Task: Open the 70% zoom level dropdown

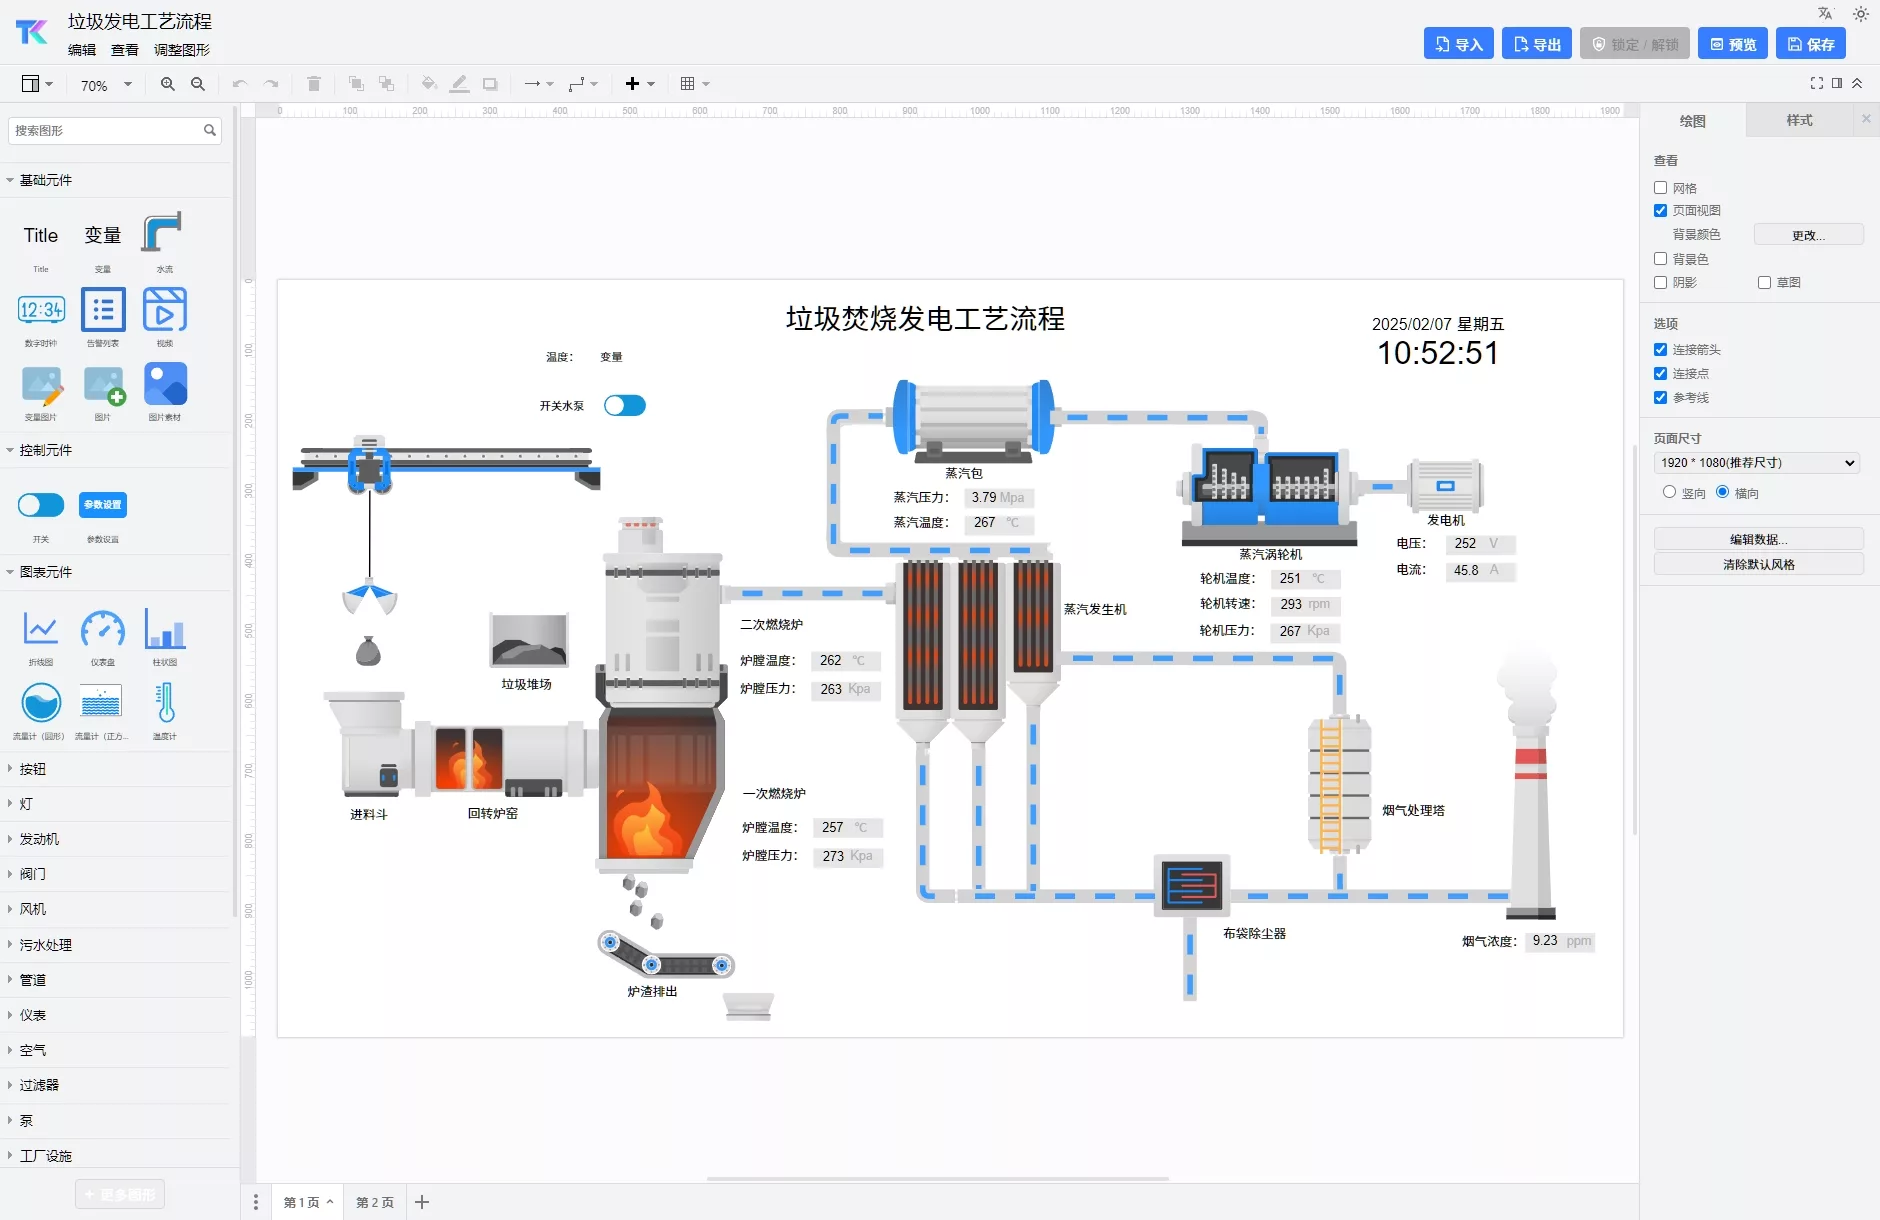Action: (106, 86)
